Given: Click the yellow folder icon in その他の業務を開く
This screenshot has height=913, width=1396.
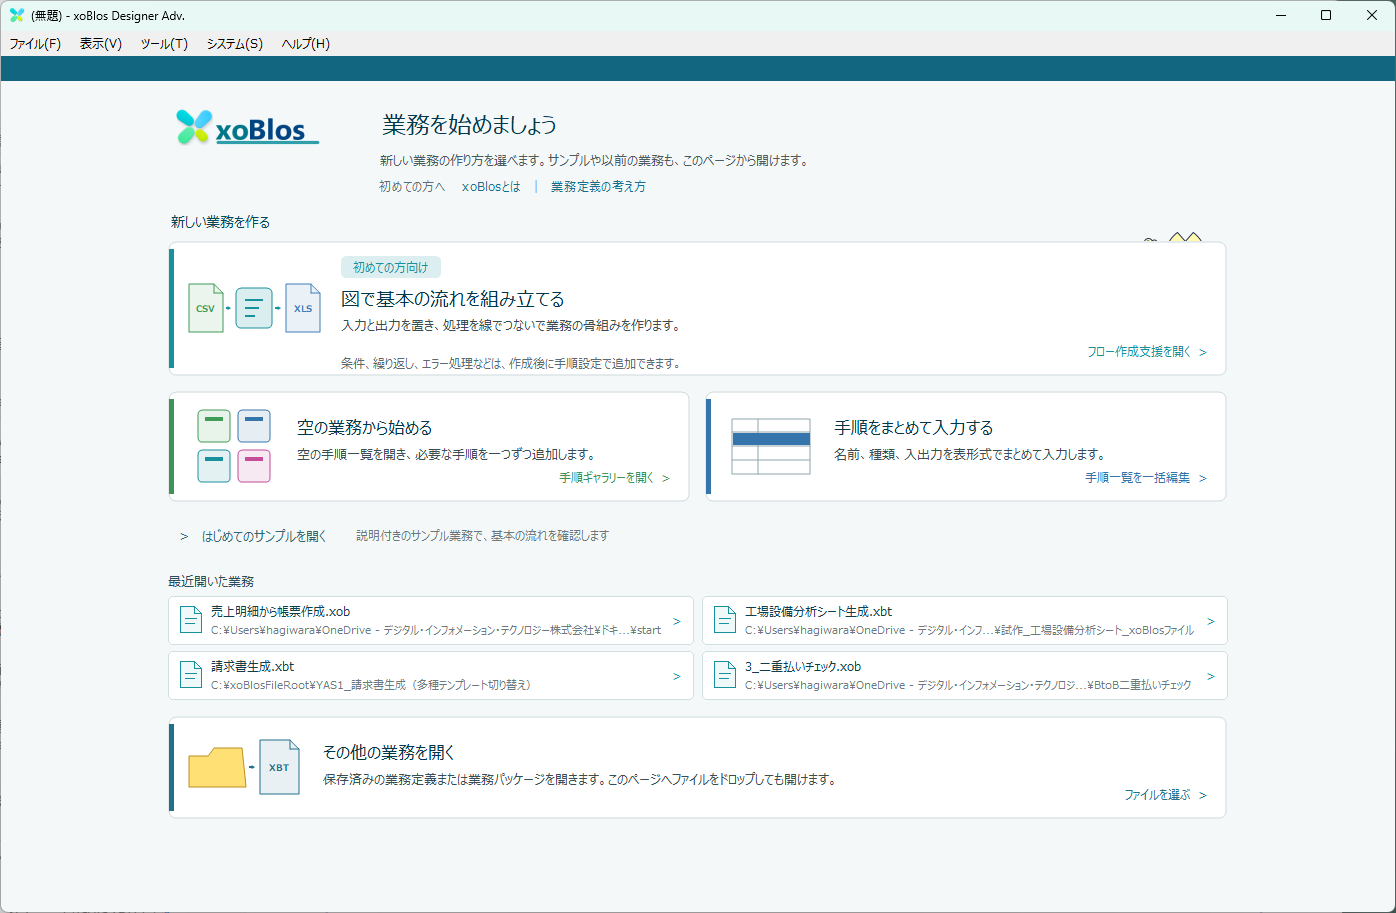Looking at the screenshot, I should [217, 768].
